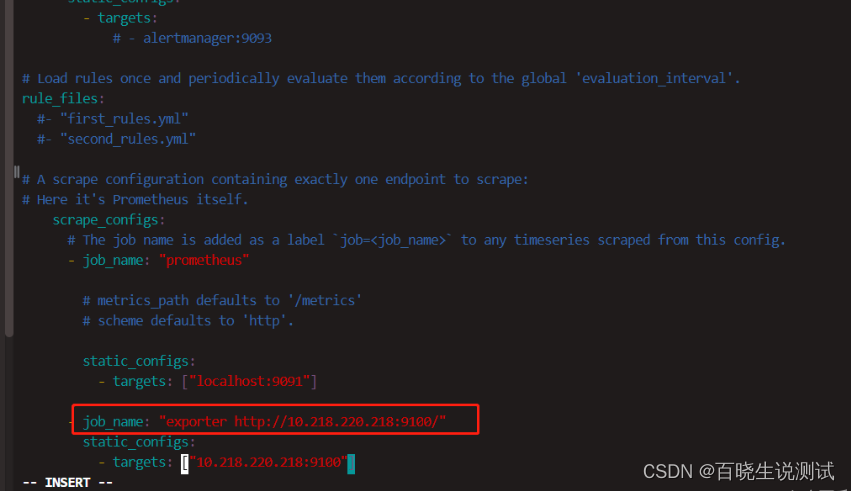Click the static_configs key below the red box
This screenshot has height=491, width=851.
[x=136, y=442]
